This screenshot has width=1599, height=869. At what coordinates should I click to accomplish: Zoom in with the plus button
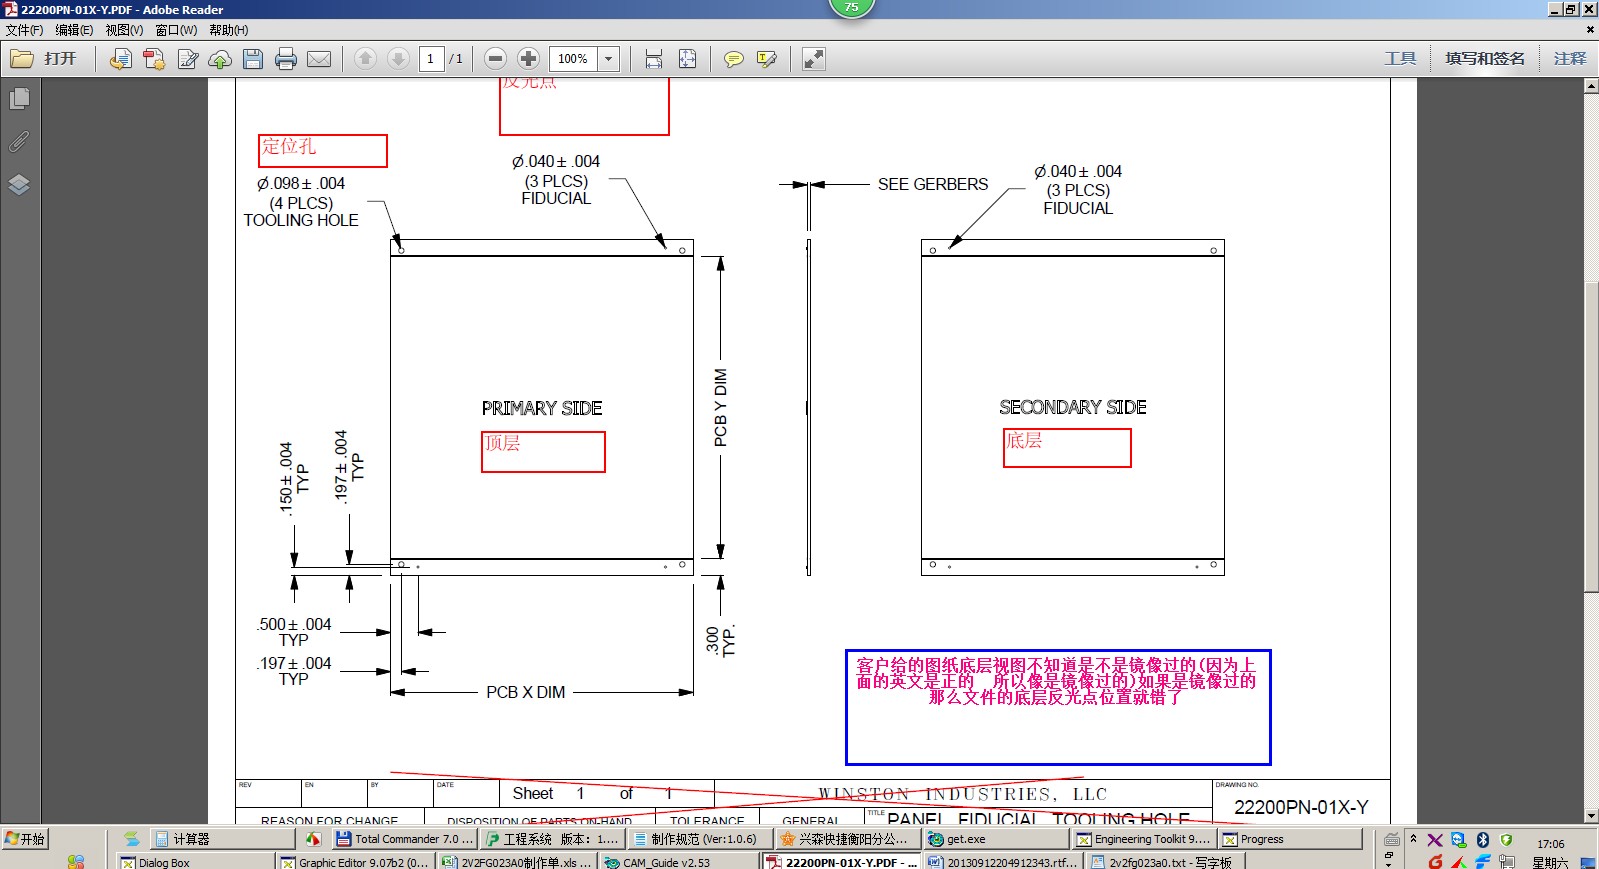tap(529, 59)
